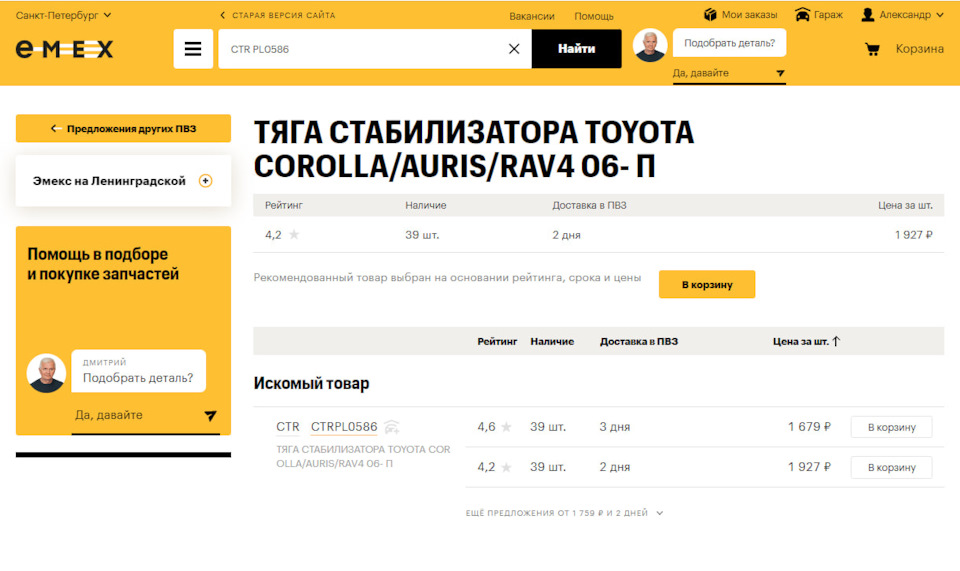Clear the search field with X icon

(514, 49)
